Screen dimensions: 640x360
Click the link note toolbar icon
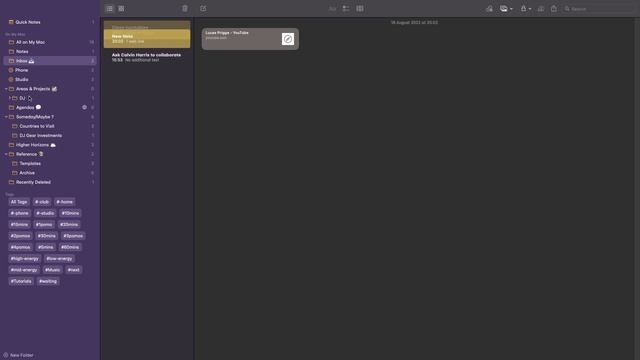pyautogui.click(x=489, y=9)
